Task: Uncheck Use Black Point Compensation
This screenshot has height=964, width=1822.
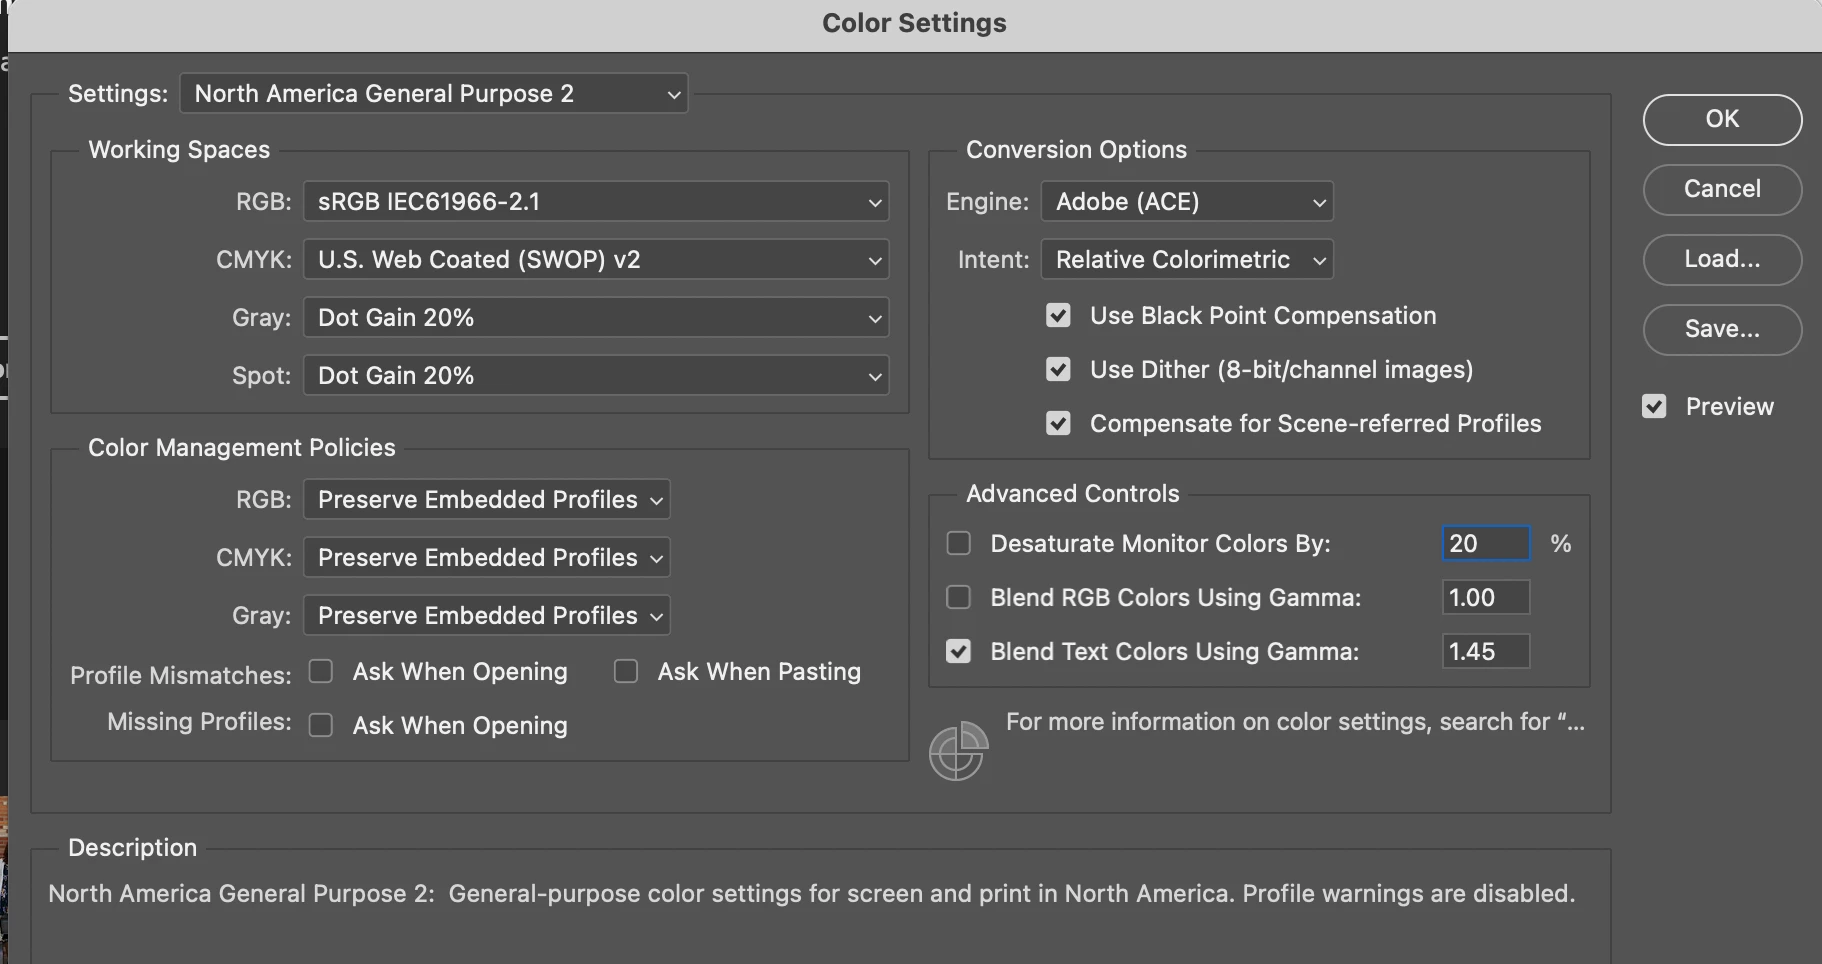Action: (1058, 315)
